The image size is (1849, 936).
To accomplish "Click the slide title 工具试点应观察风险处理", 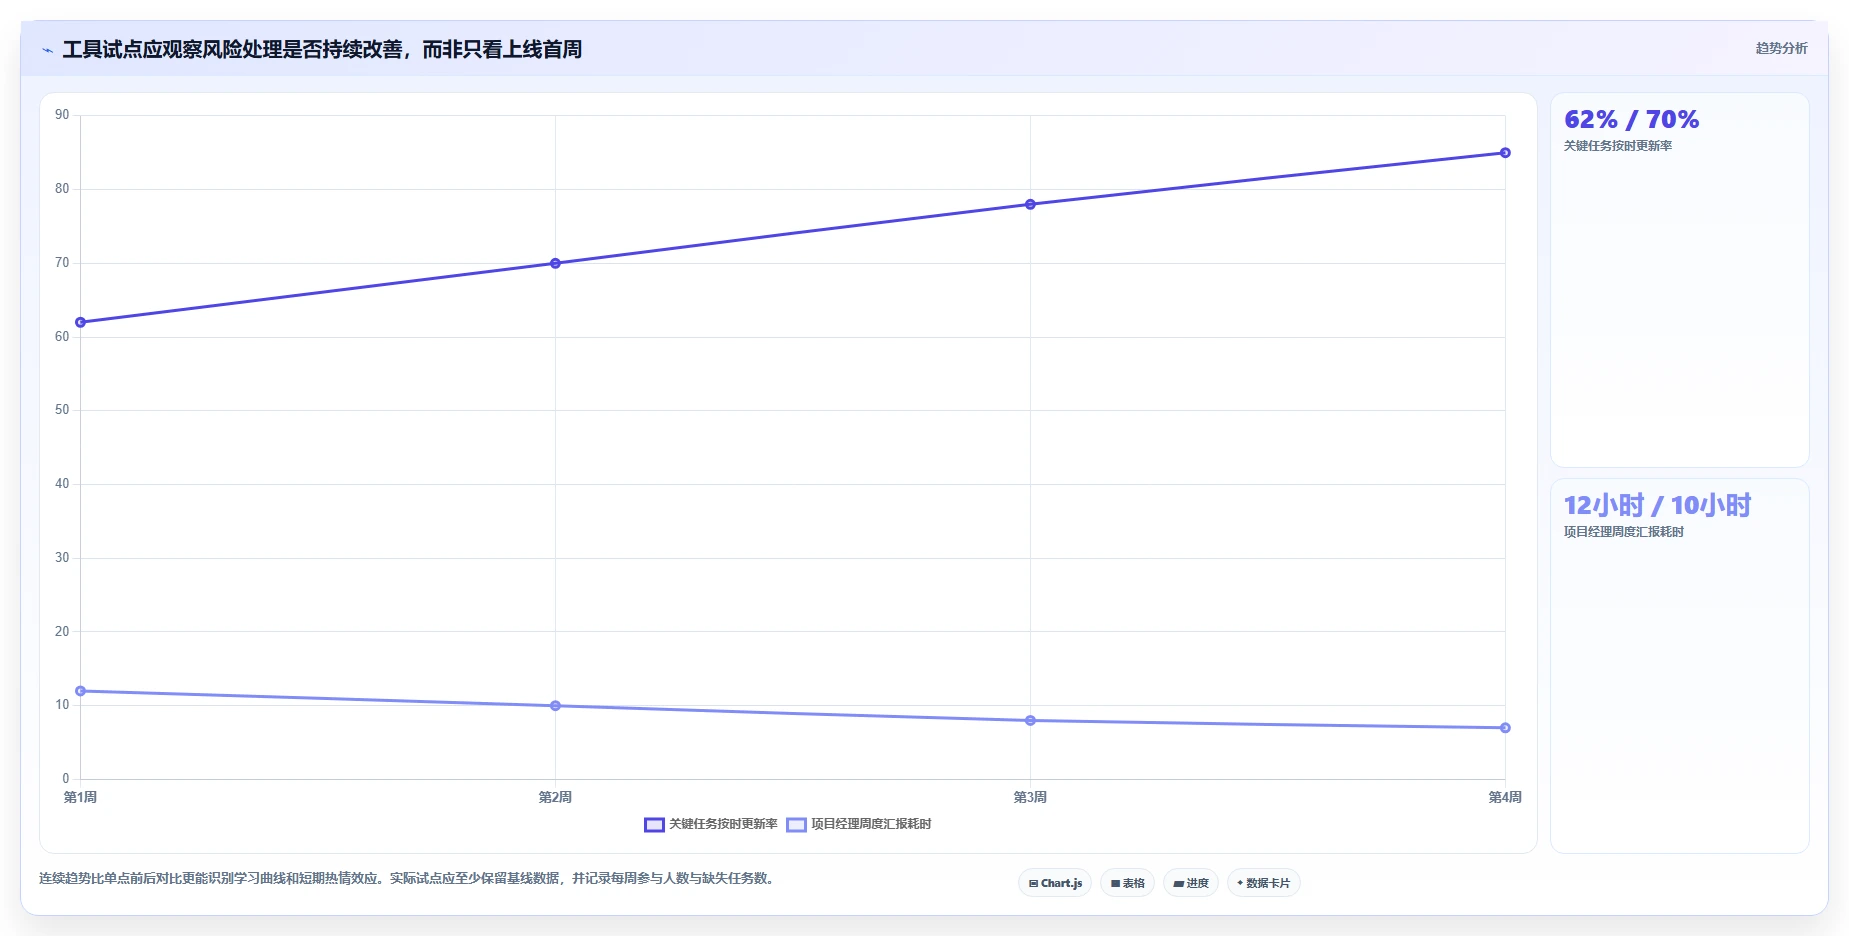I will [322, 50].
